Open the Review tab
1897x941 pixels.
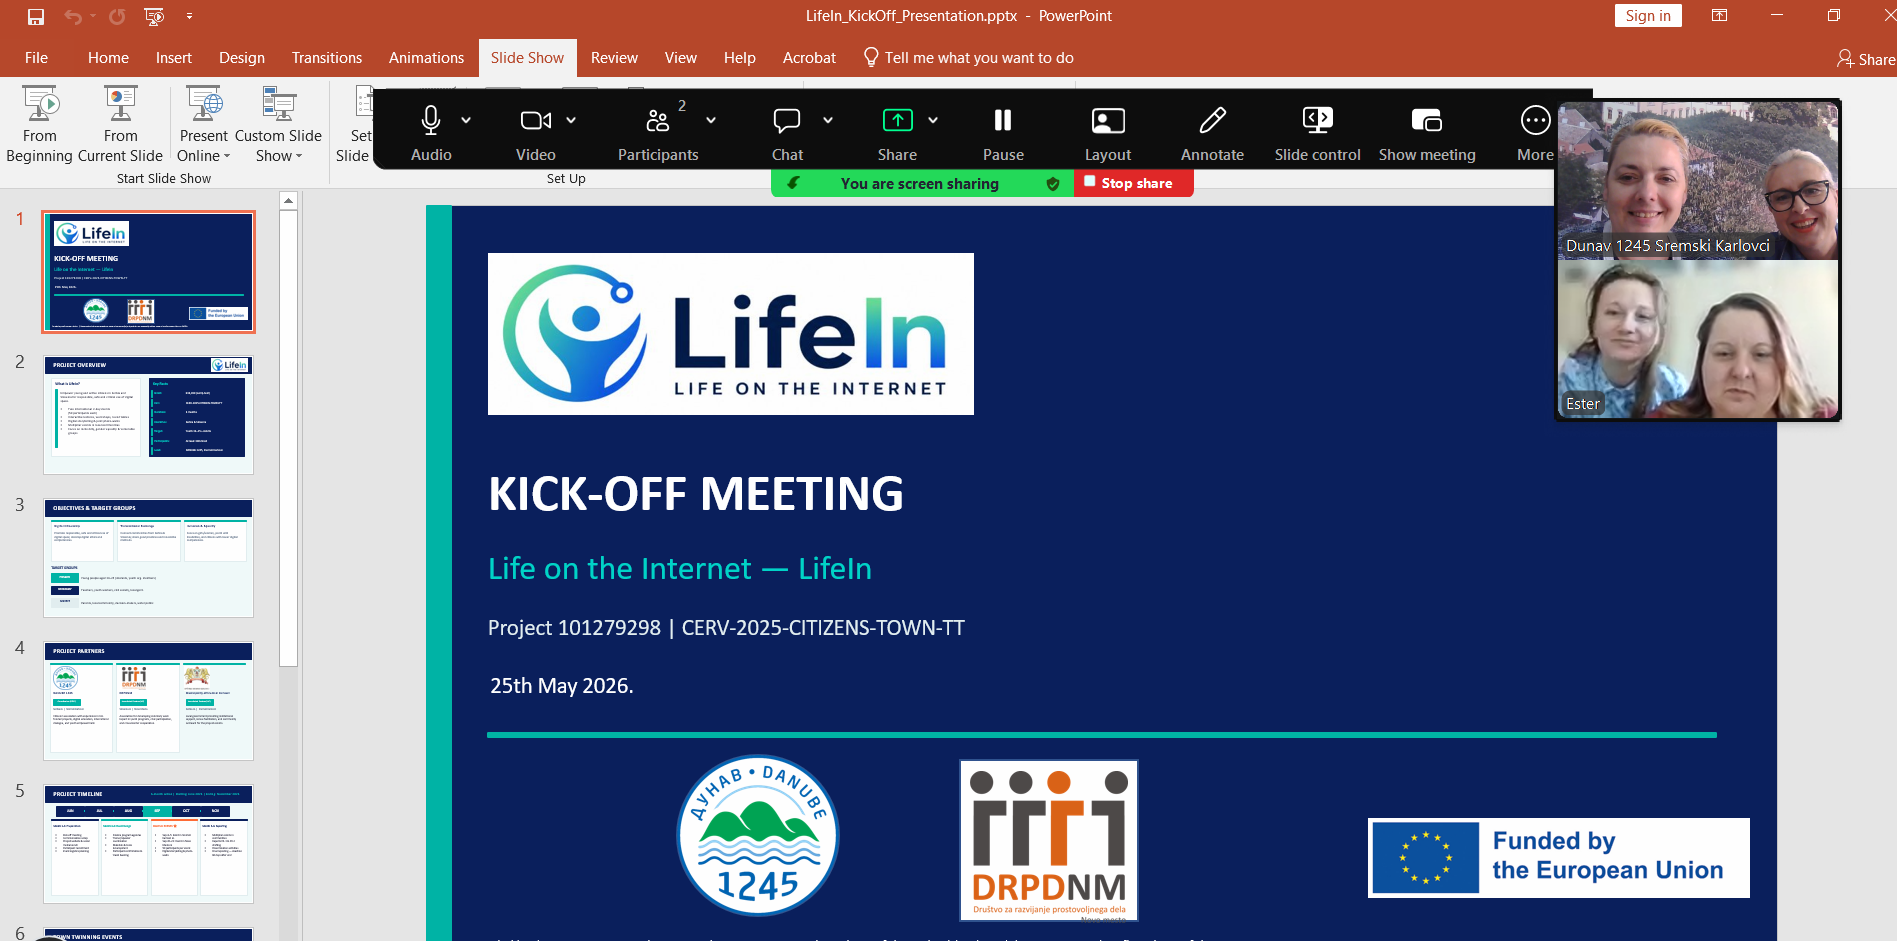(614, 58)
